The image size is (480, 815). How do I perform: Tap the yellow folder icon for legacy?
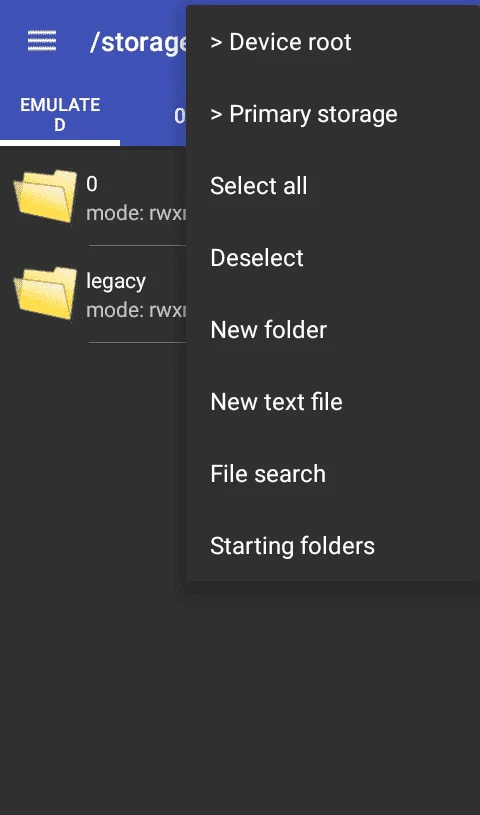click(x=45, y=293)
